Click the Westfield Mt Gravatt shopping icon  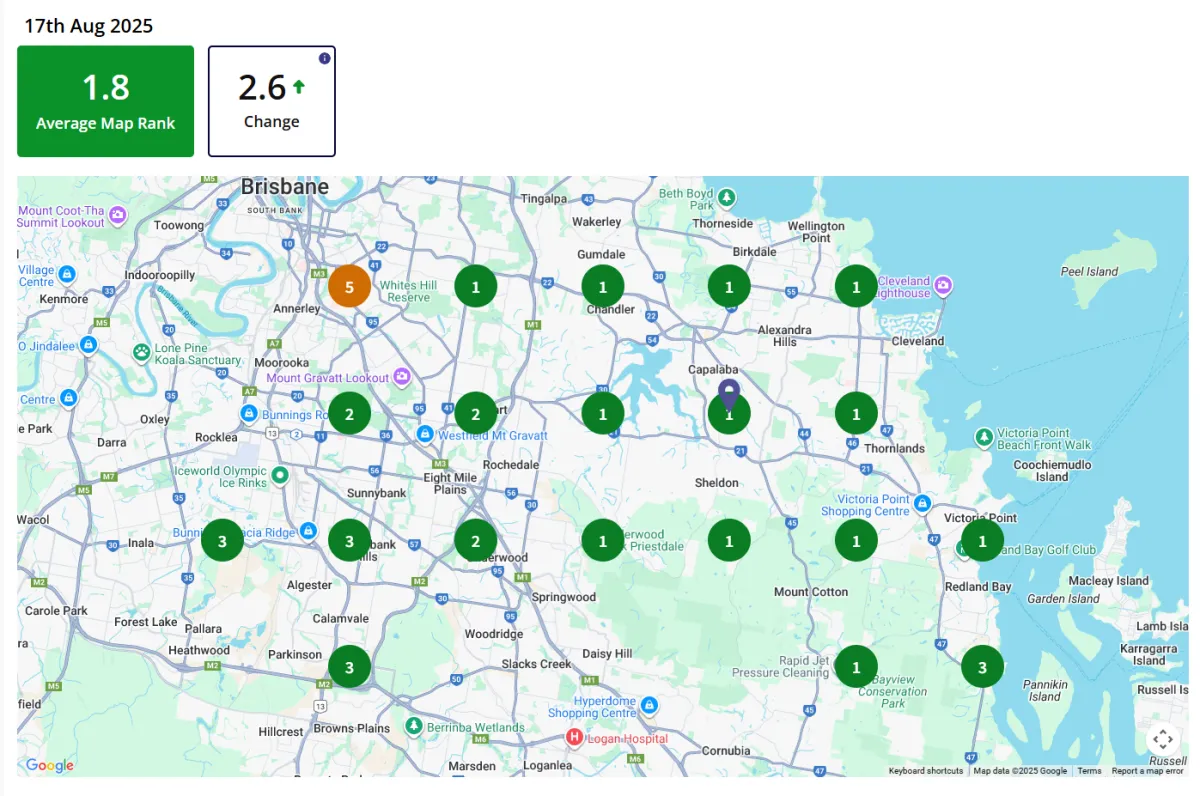click(x=425, y=434)
